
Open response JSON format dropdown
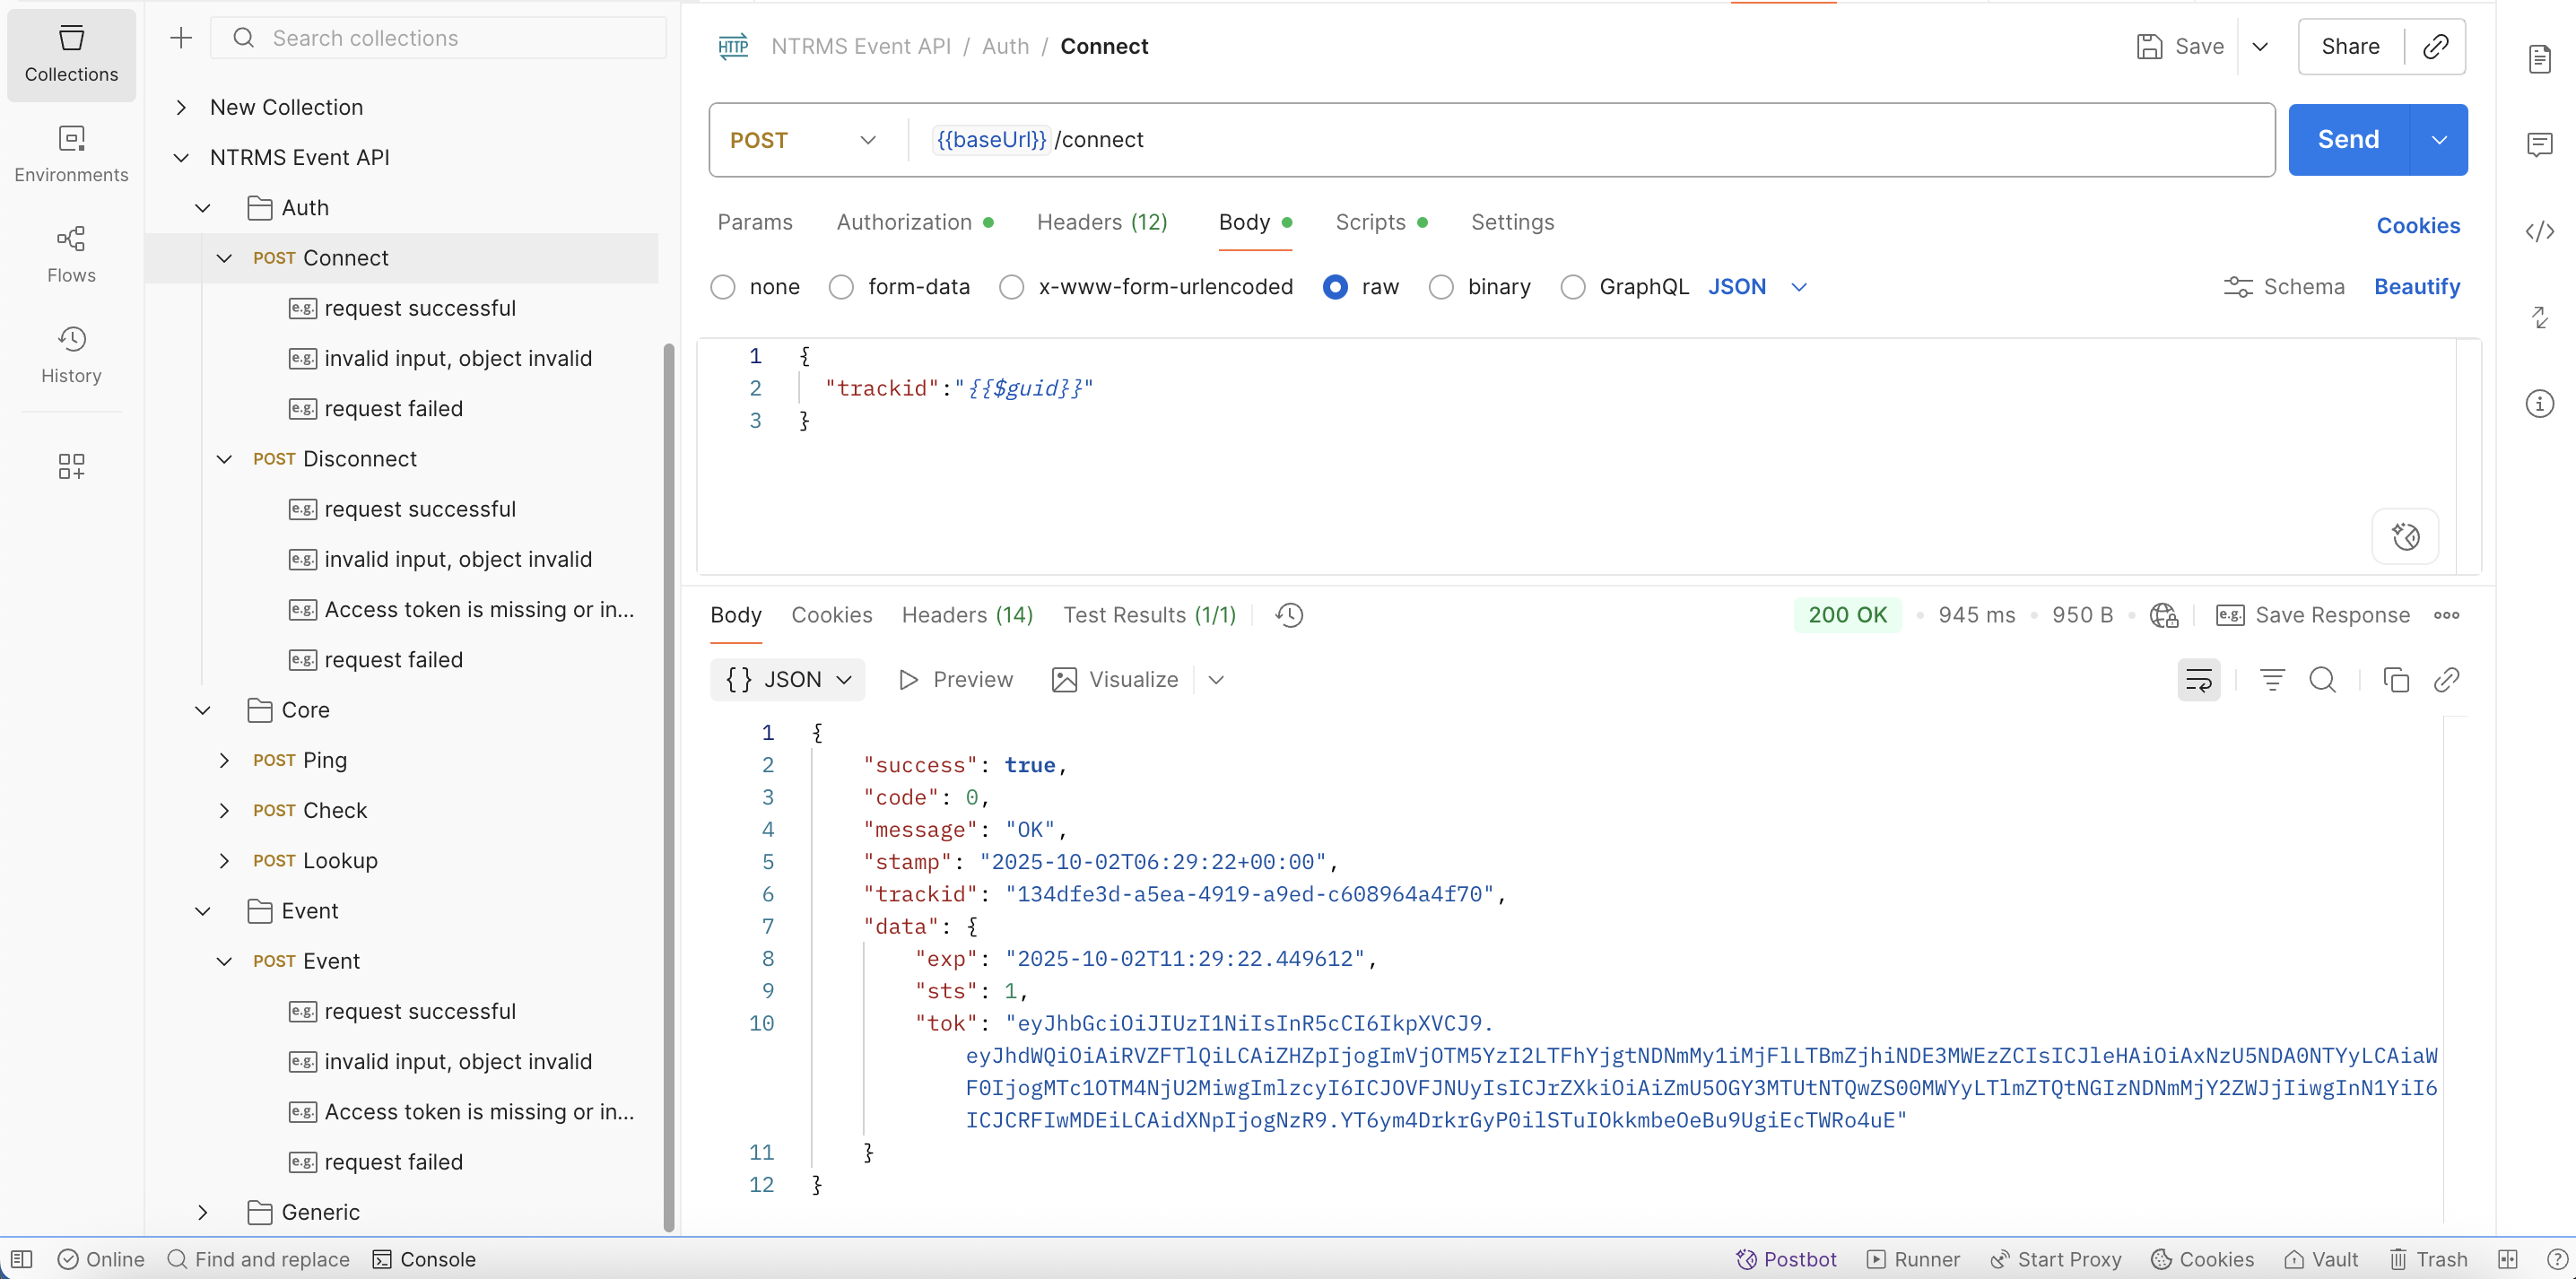tap(788, 680)
